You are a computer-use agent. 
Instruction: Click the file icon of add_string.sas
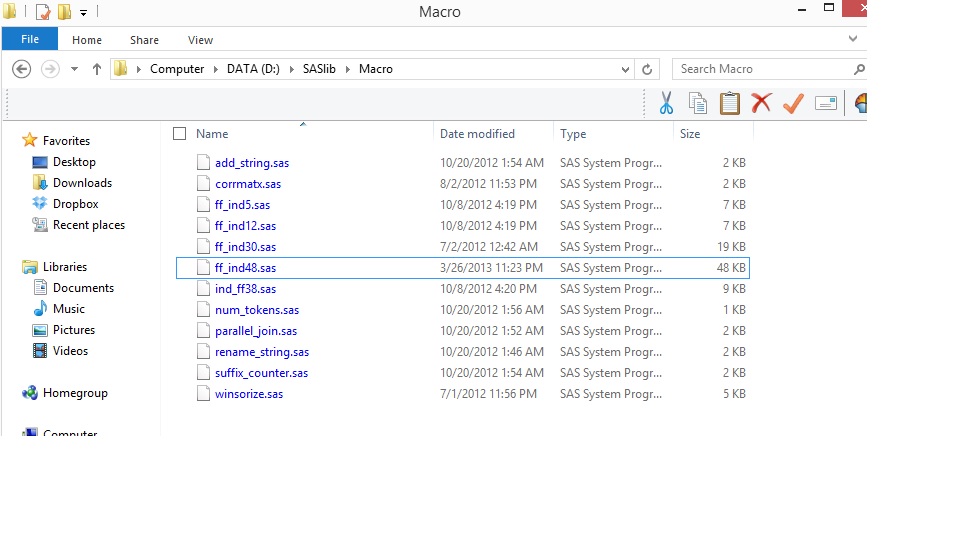click(x=203, y=162)
